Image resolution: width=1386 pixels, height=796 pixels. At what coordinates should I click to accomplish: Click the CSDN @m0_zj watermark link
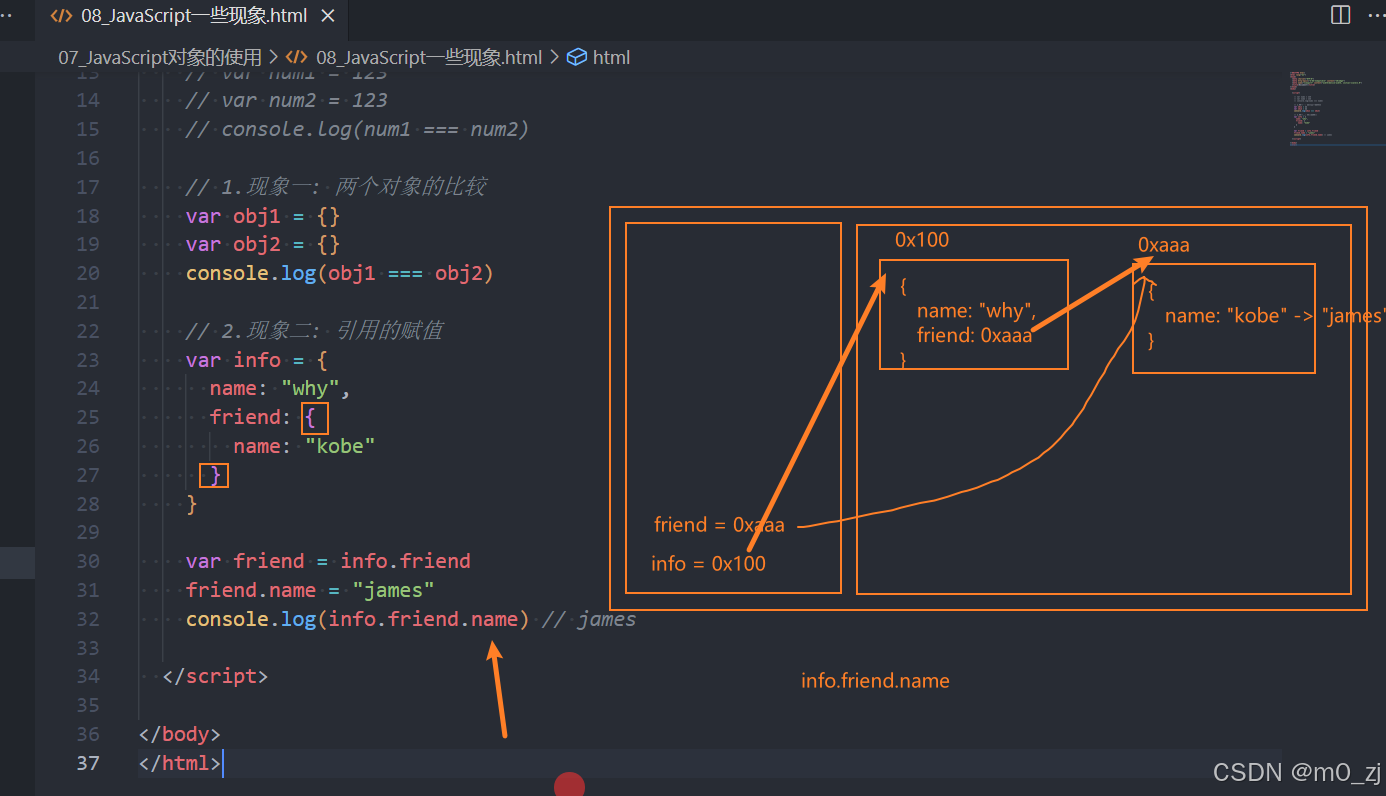coord(1296,771)
